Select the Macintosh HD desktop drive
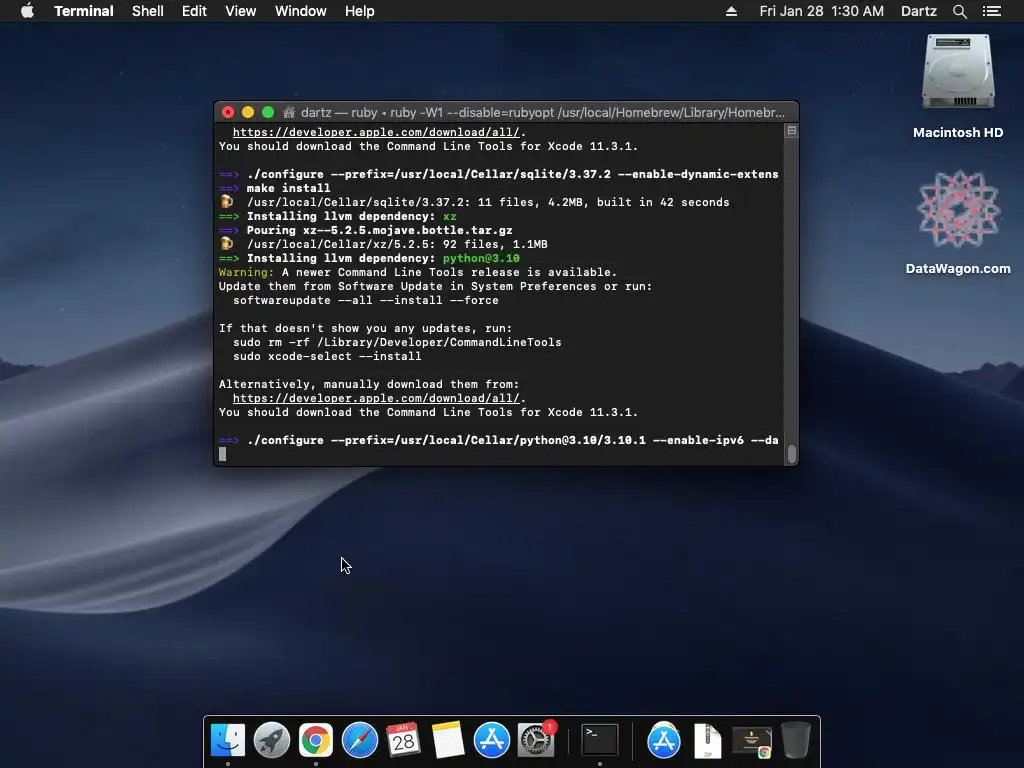The width and height of the screenshot is (1024, 768). point(958,87)
